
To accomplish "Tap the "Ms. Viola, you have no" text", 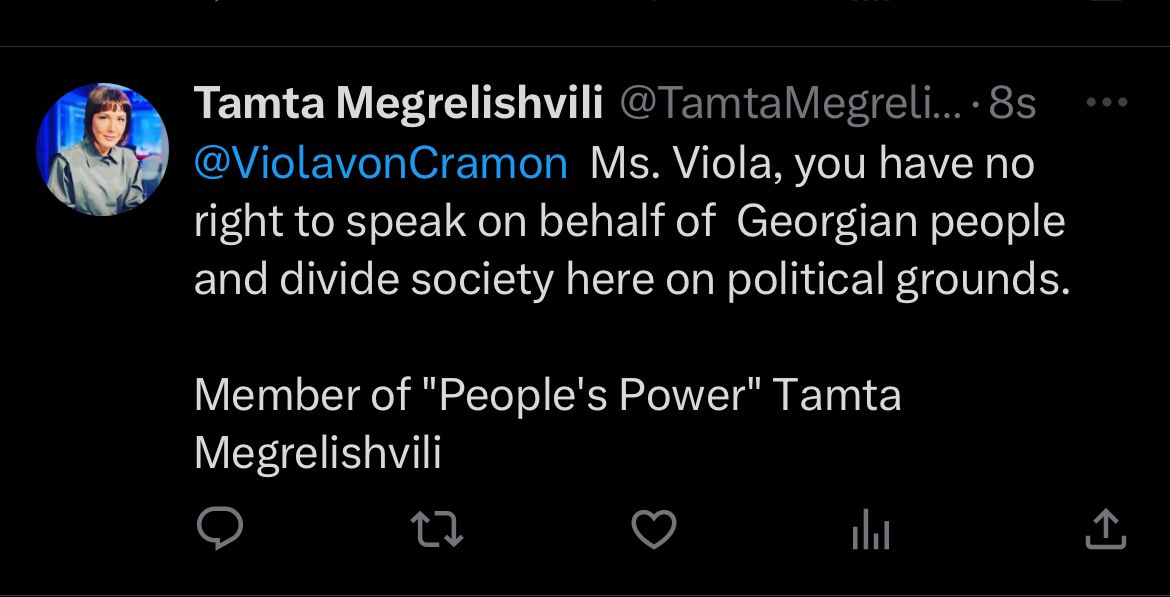I will pyautogui.click(x=812, y=163).
